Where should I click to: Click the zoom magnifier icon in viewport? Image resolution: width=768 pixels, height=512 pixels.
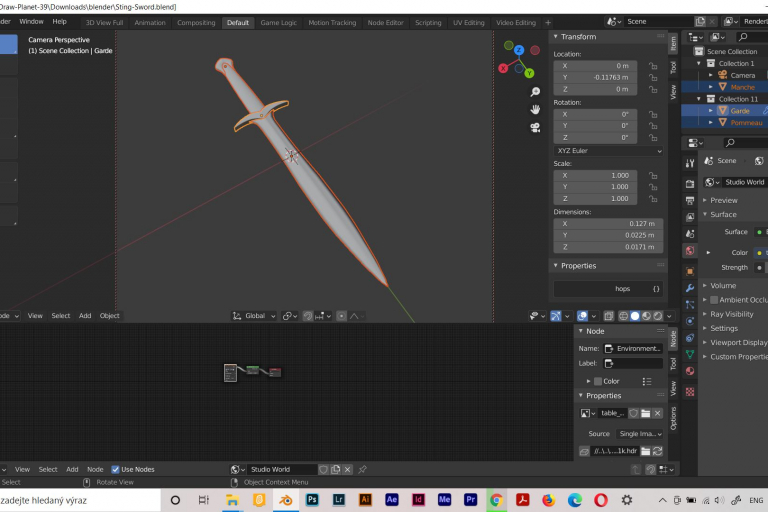[x=535, y=91]
